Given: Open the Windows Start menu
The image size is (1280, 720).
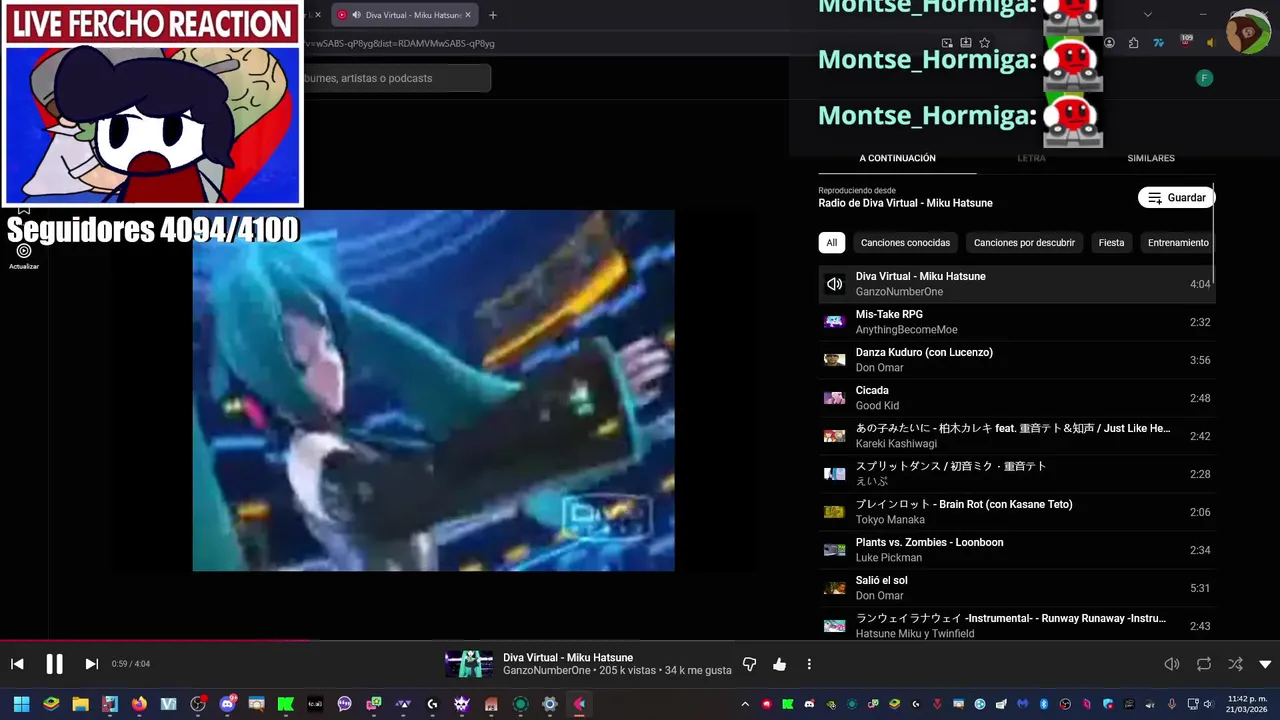Looking at the screenshot, I should click(21, 704).
